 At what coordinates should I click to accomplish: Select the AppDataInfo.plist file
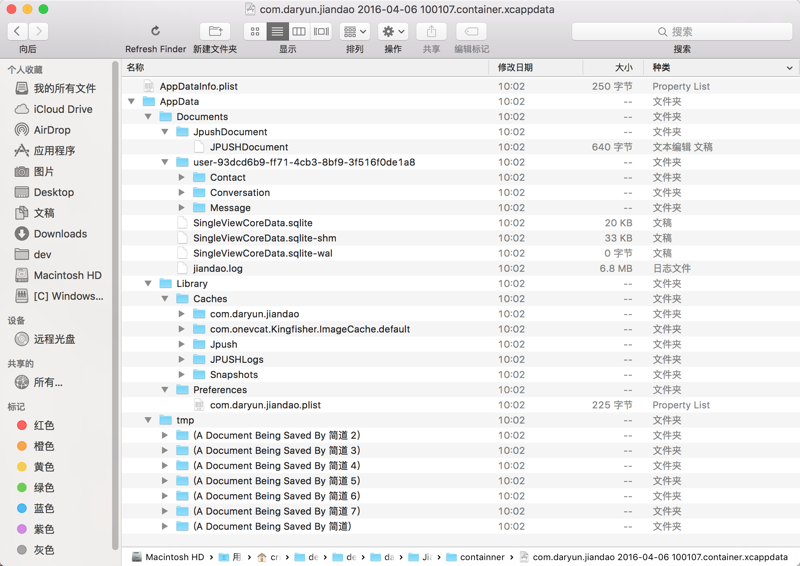[x=460, y=86]
